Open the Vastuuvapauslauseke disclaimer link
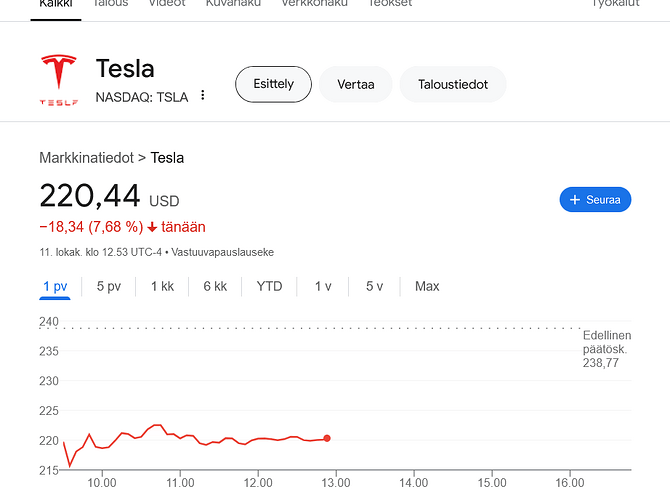Image resolution: width=670 pixels, height=500 pixels. [x=223, y=252]
